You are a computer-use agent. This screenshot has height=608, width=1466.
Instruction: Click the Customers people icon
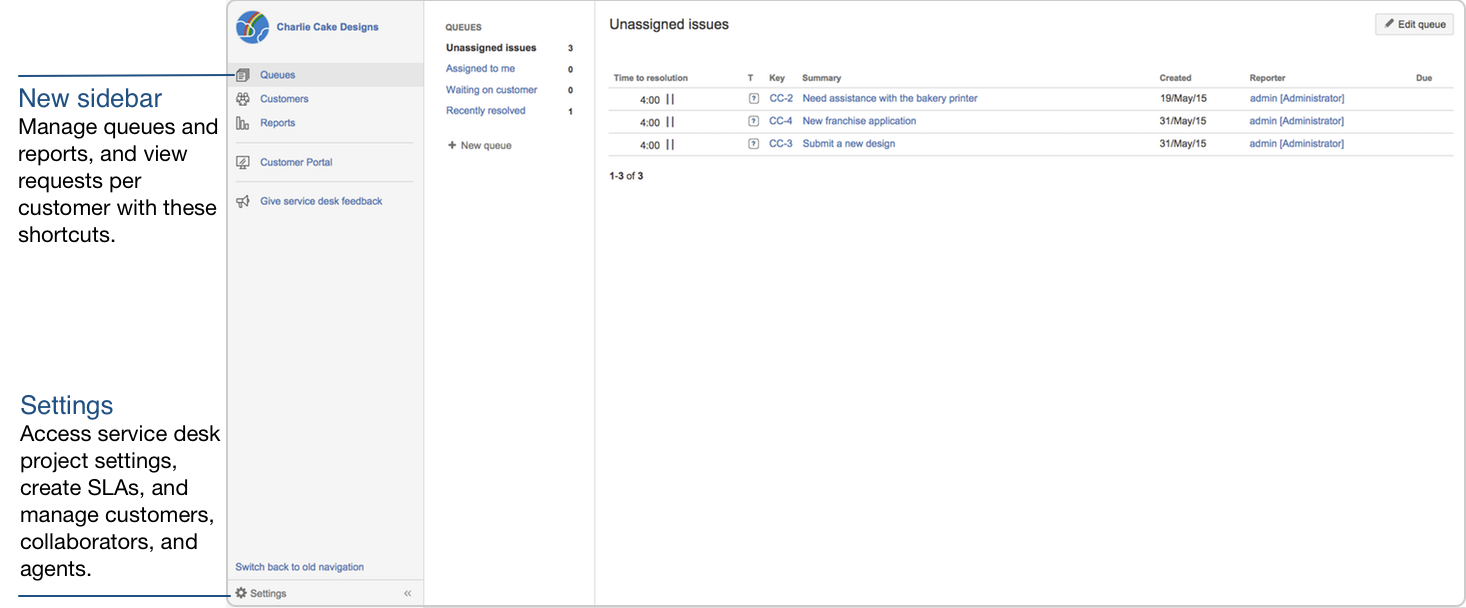[242, 99]
